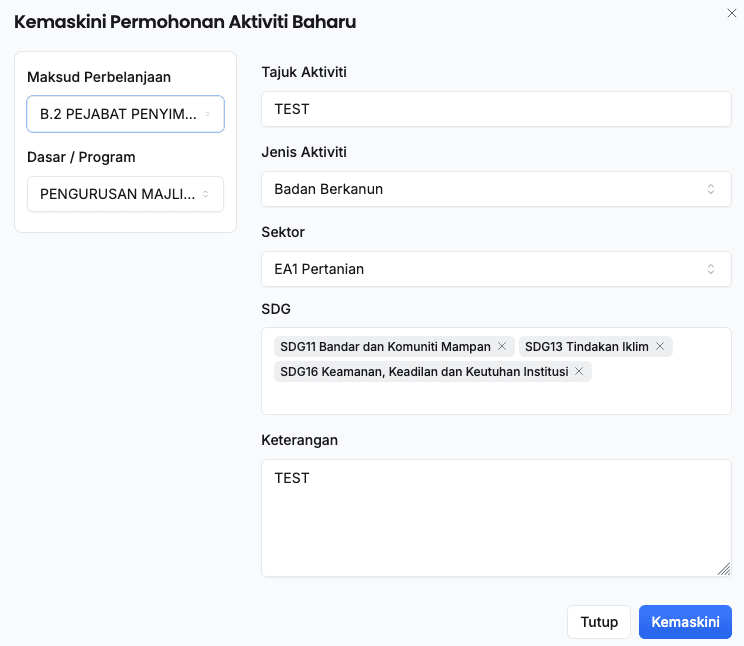Click the chevron arrows in Jenis Aktiviti field

(711, 189)
